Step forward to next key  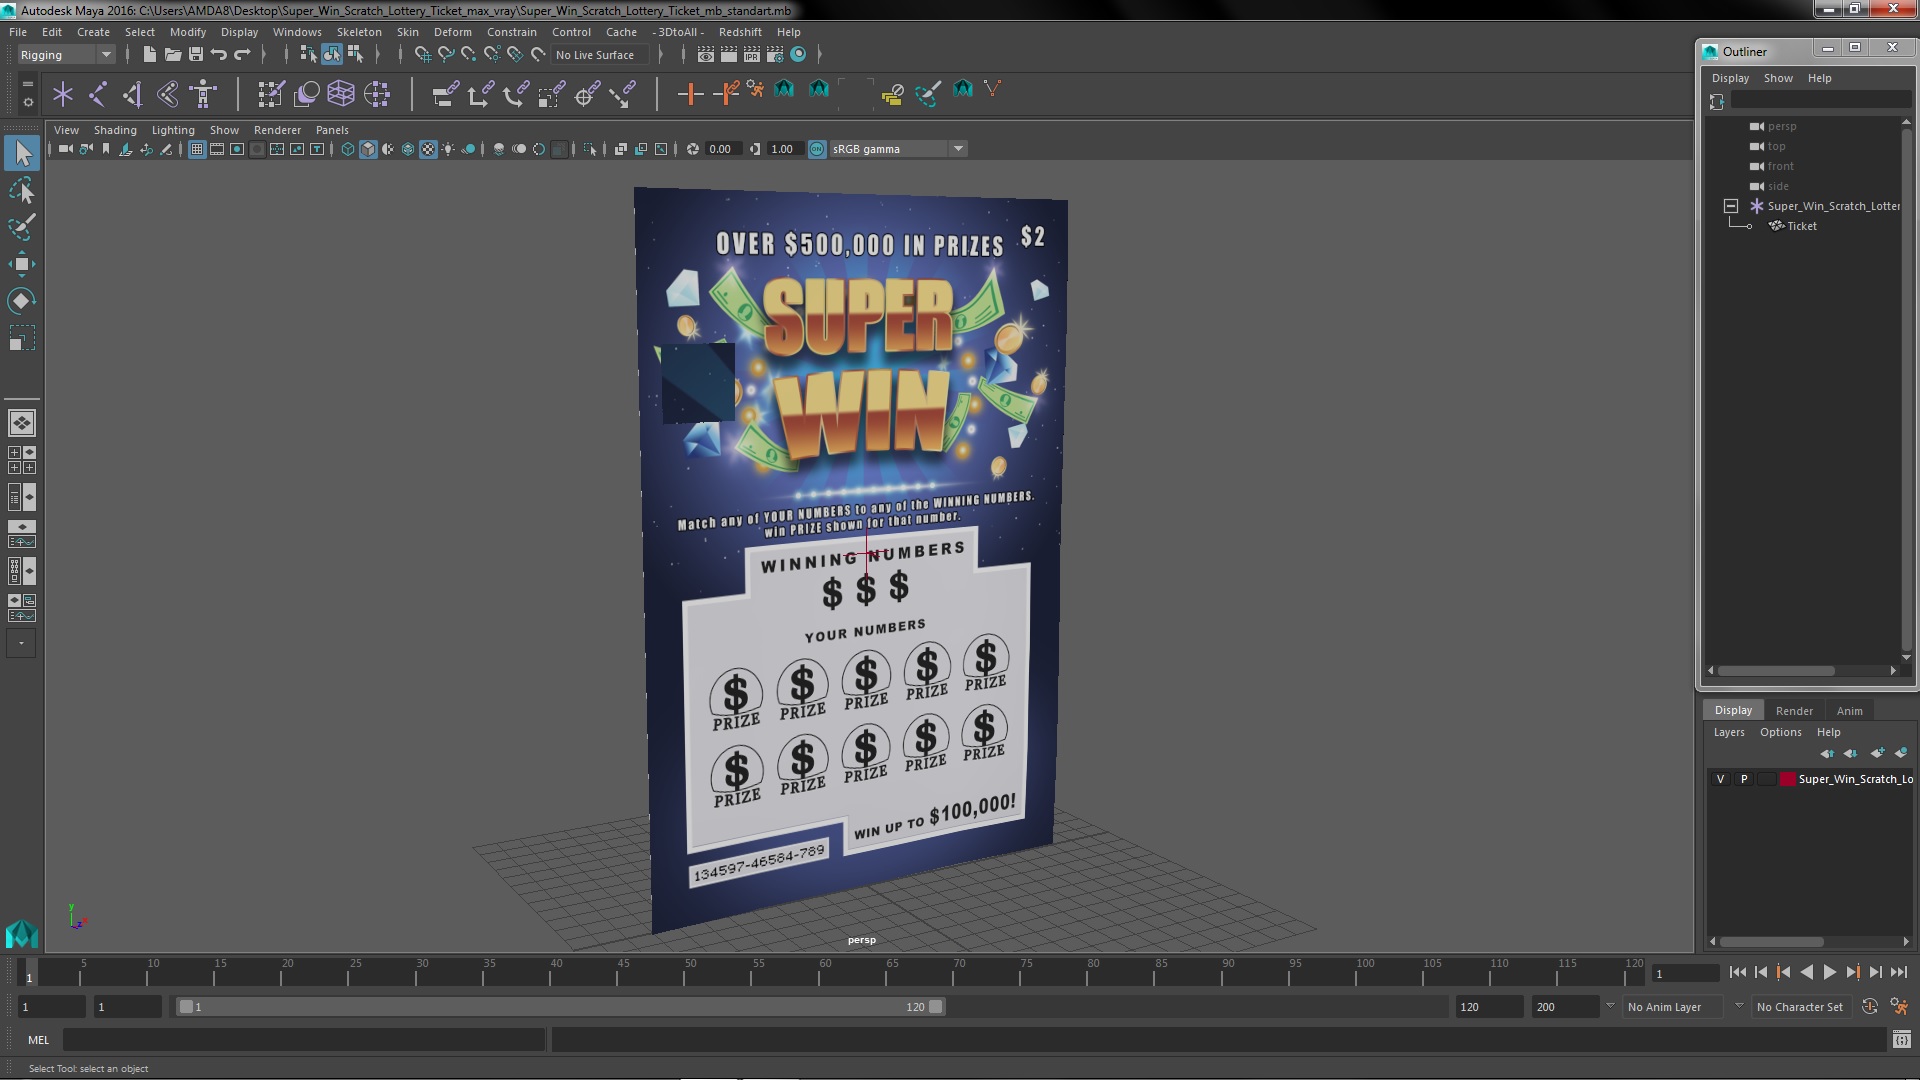pyautogui.click(x=1853, y=972)
